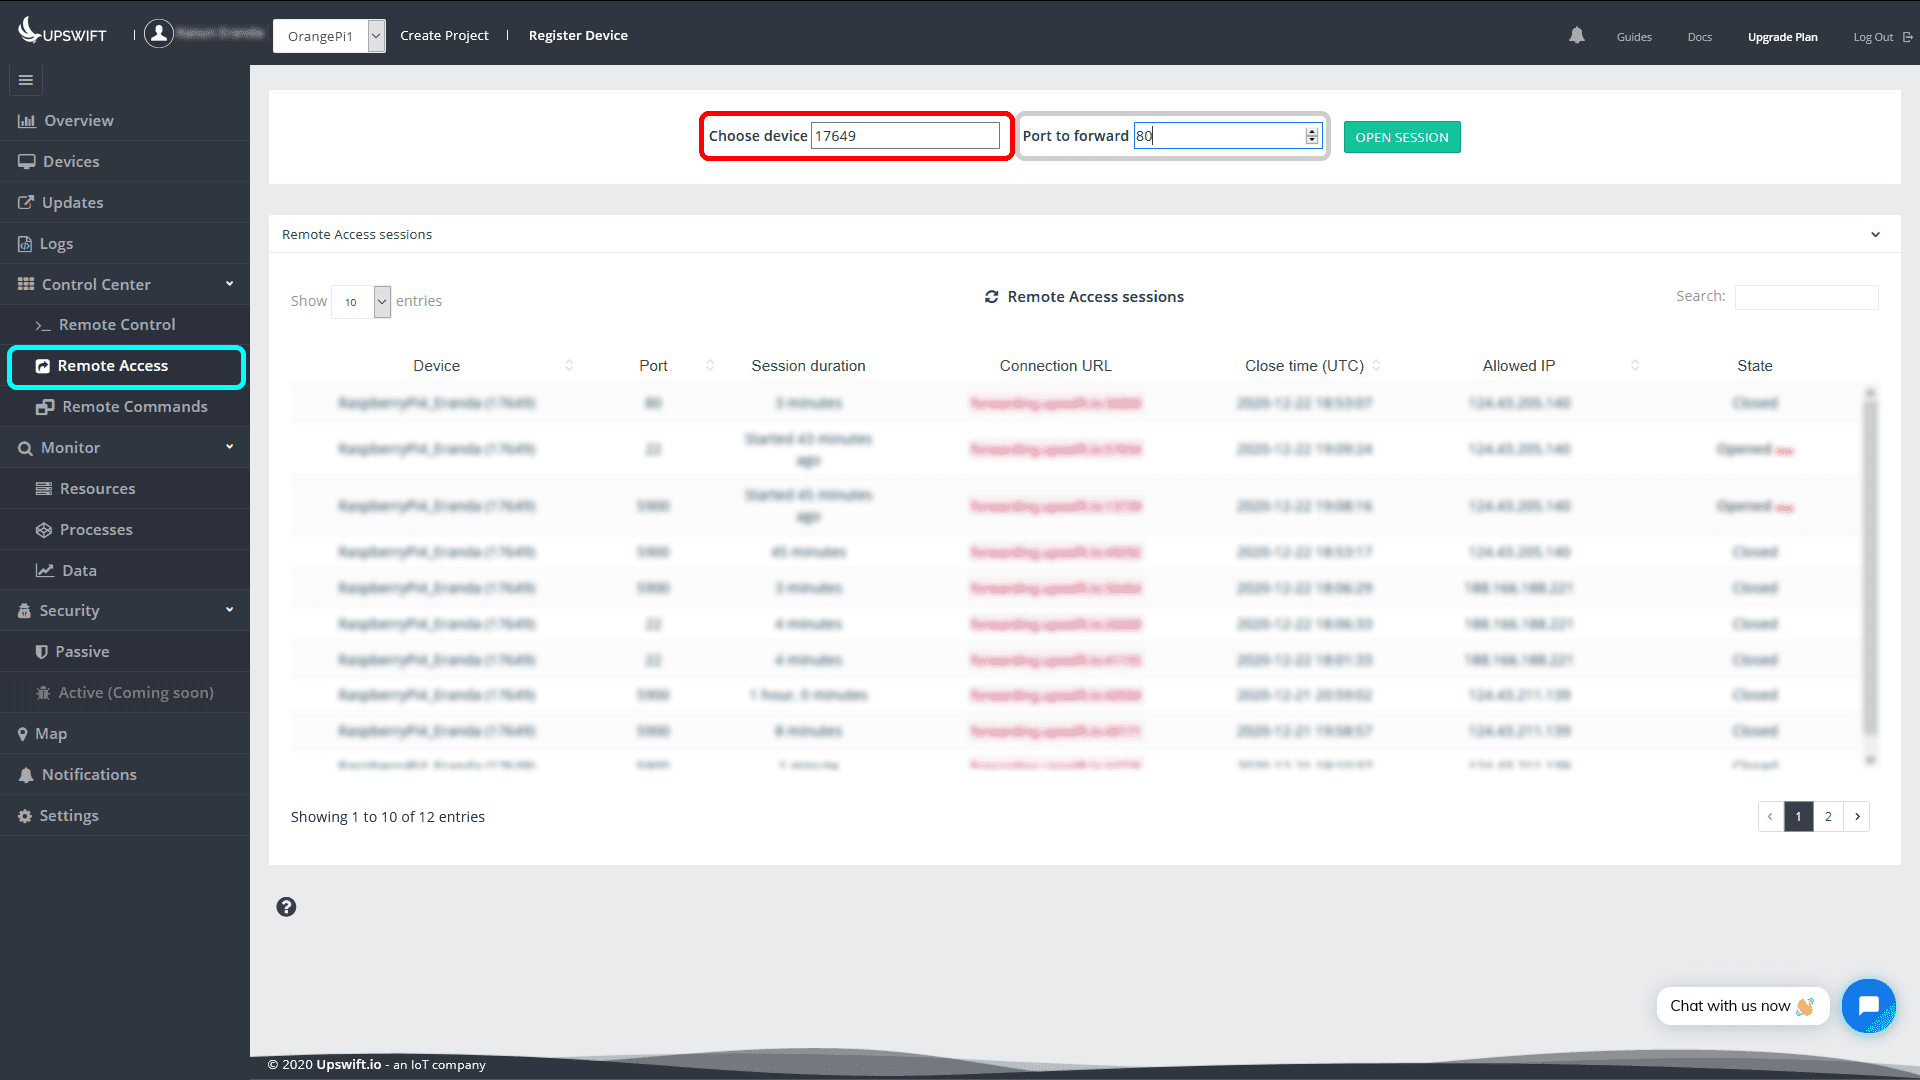Open Updates in the sidebar
Image resolution: width=1920 pixels, height=1080 pixels.
click(x=72, y=203)
